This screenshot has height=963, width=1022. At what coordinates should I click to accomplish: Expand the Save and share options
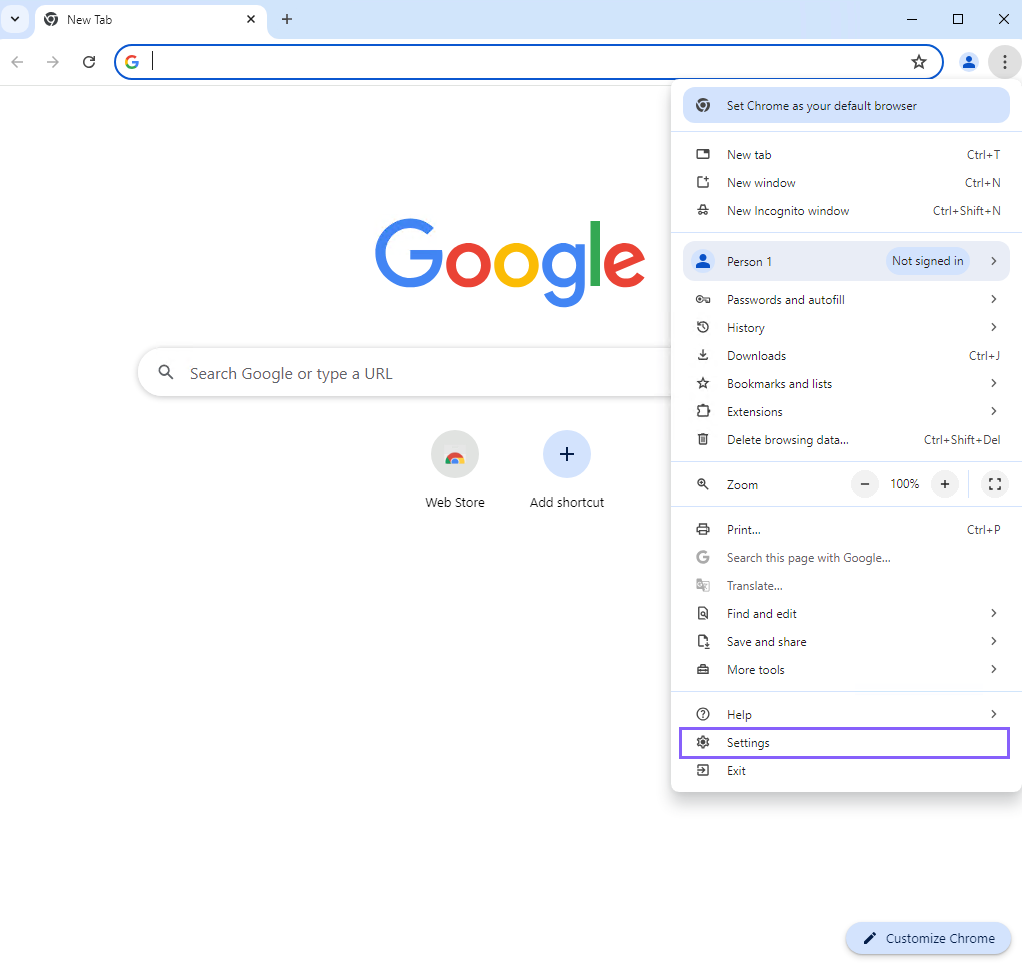(993, 641)
